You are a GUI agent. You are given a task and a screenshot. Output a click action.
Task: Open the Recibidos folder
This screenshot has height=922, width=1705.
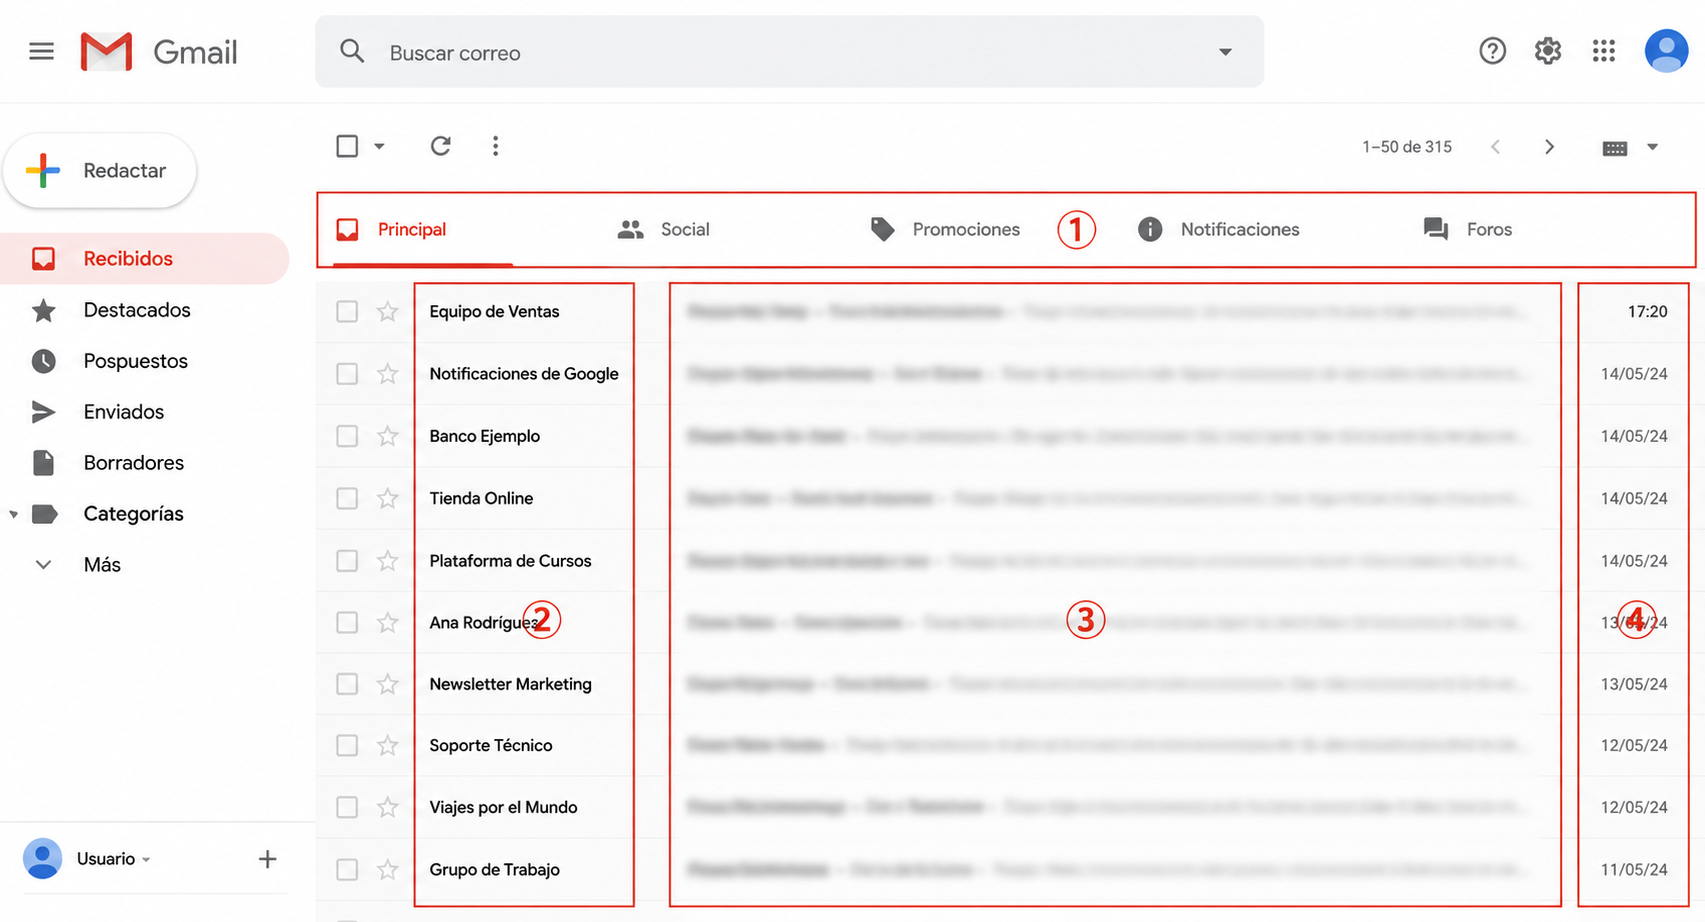coord(145,259)
